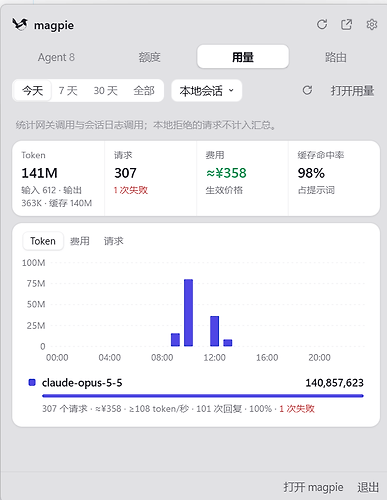
Task: Open in external window icon
Action: click(346, 24)
